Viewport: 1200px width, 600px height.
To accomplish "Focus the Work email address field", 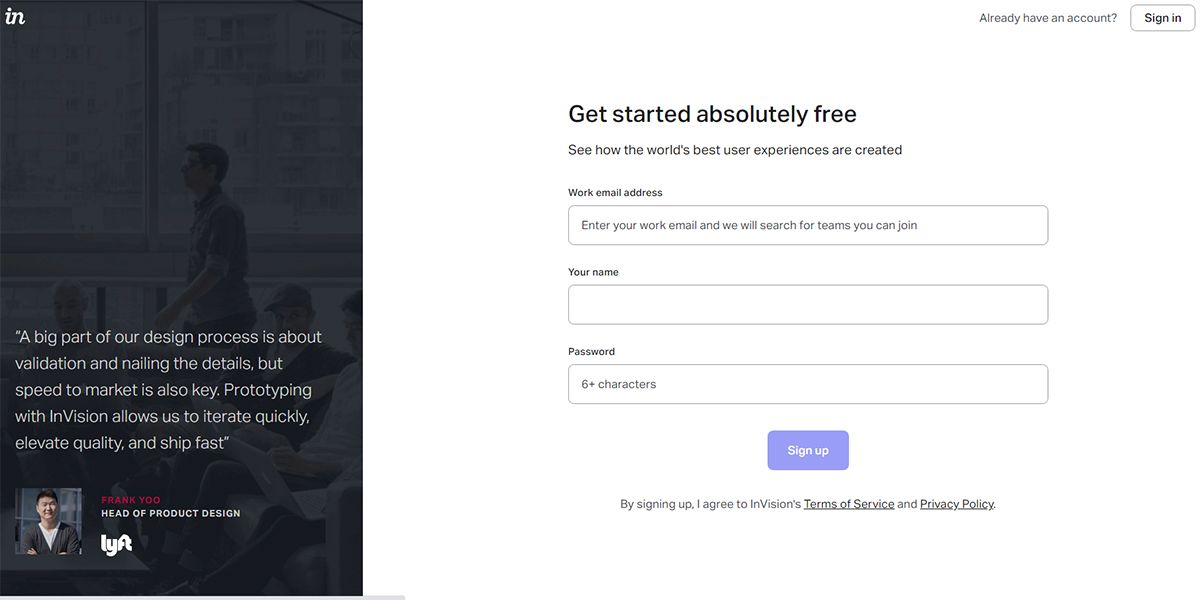I will [x=807, y=225].
